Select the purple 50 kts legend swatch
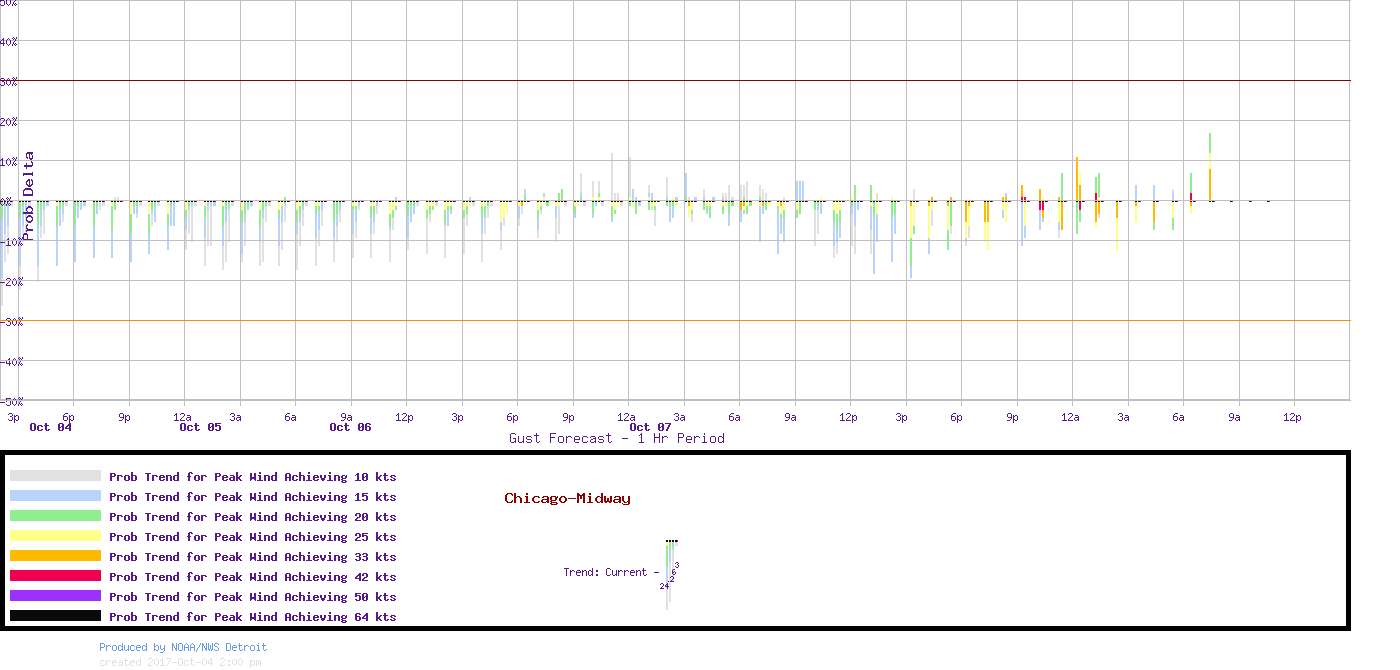The width and height of the screenshot is (1400, 670). 55,596
